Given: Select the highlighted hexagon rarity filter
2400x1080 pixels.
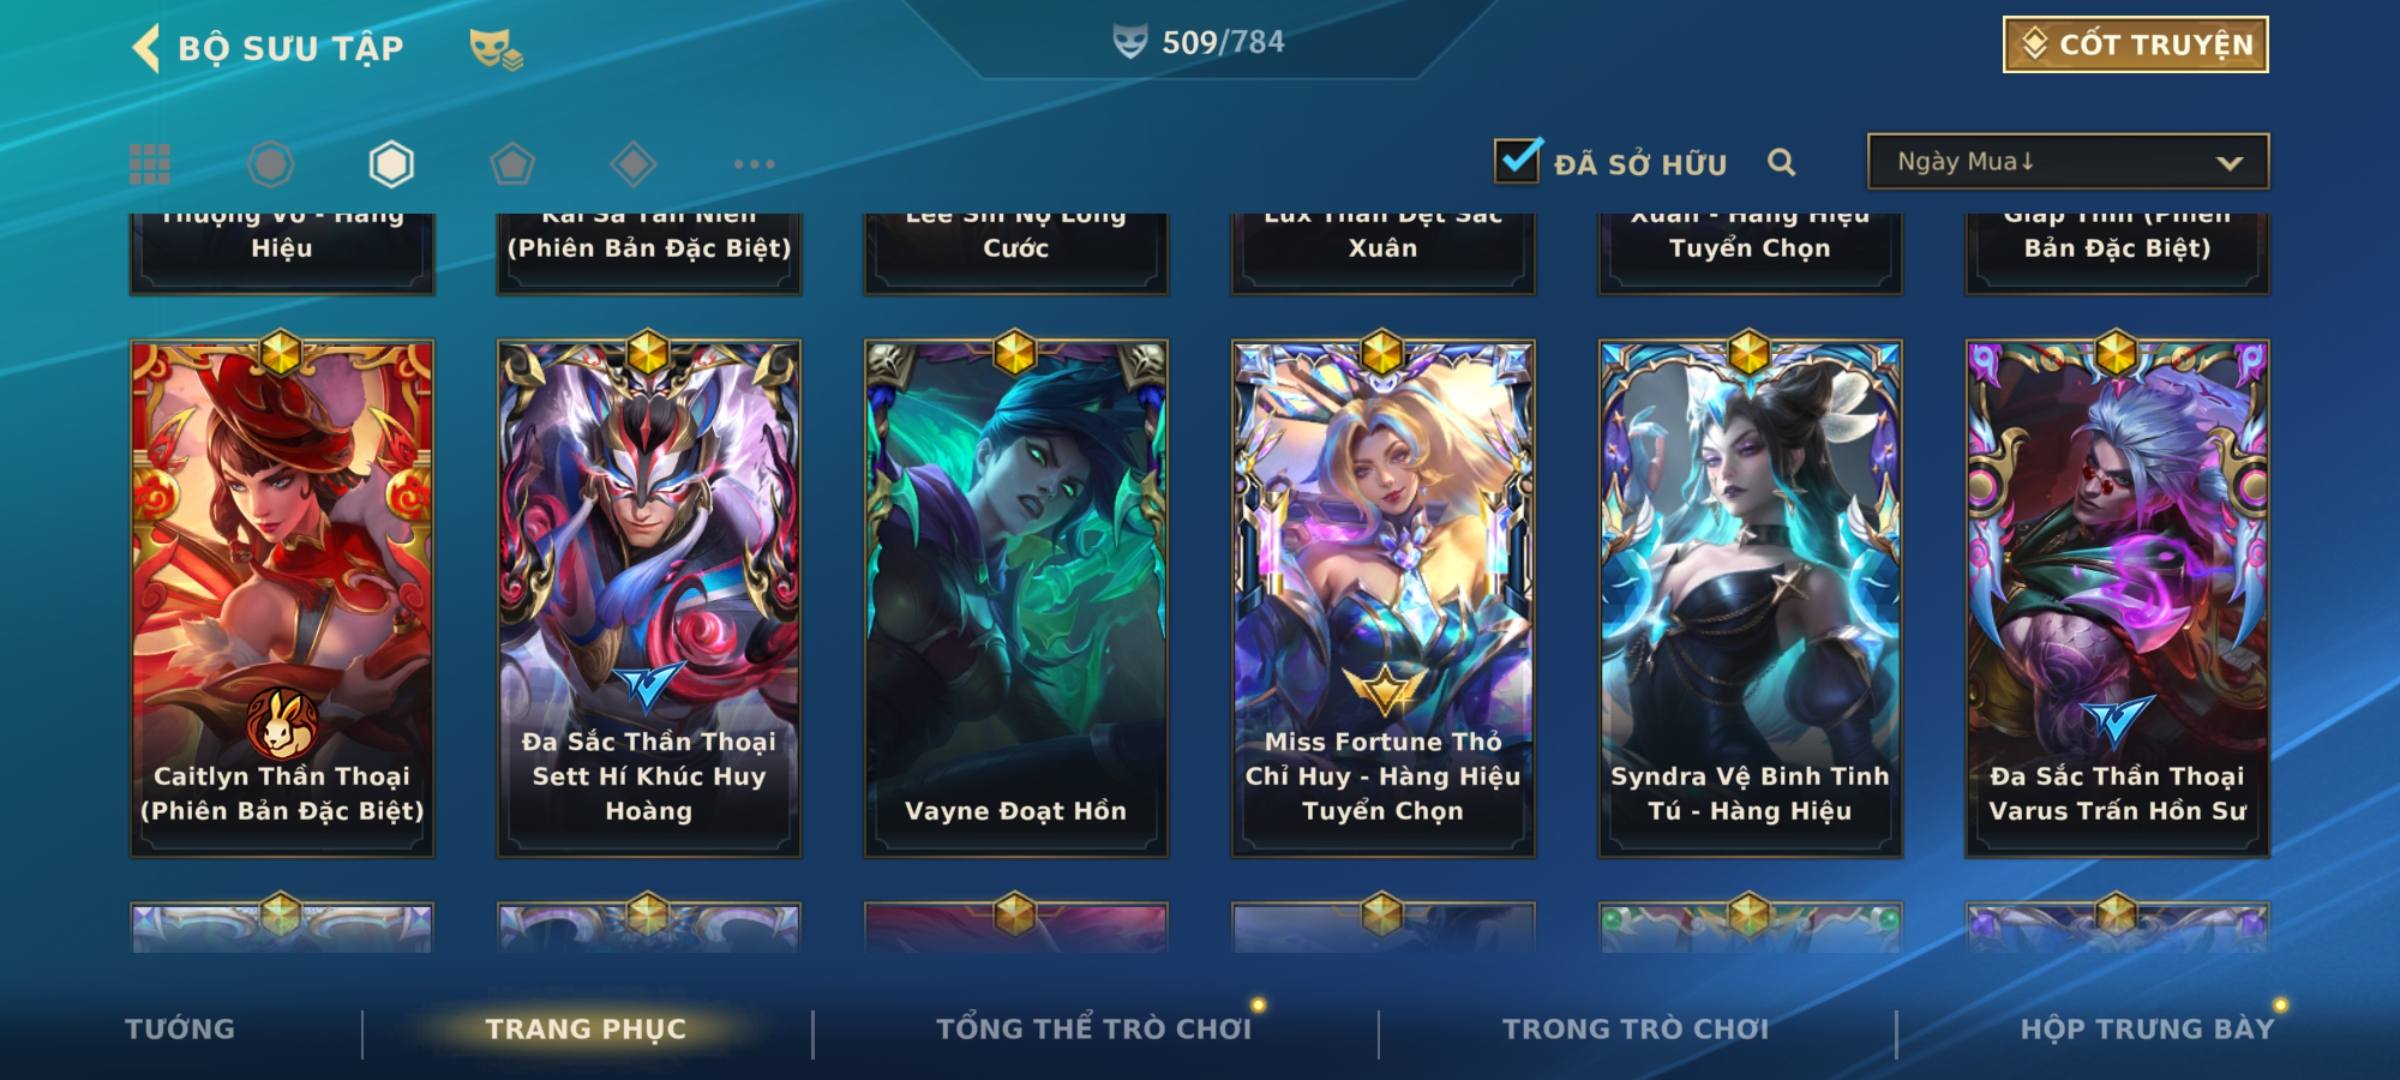Looking at the screenshot, I should (x=391, y=164).
